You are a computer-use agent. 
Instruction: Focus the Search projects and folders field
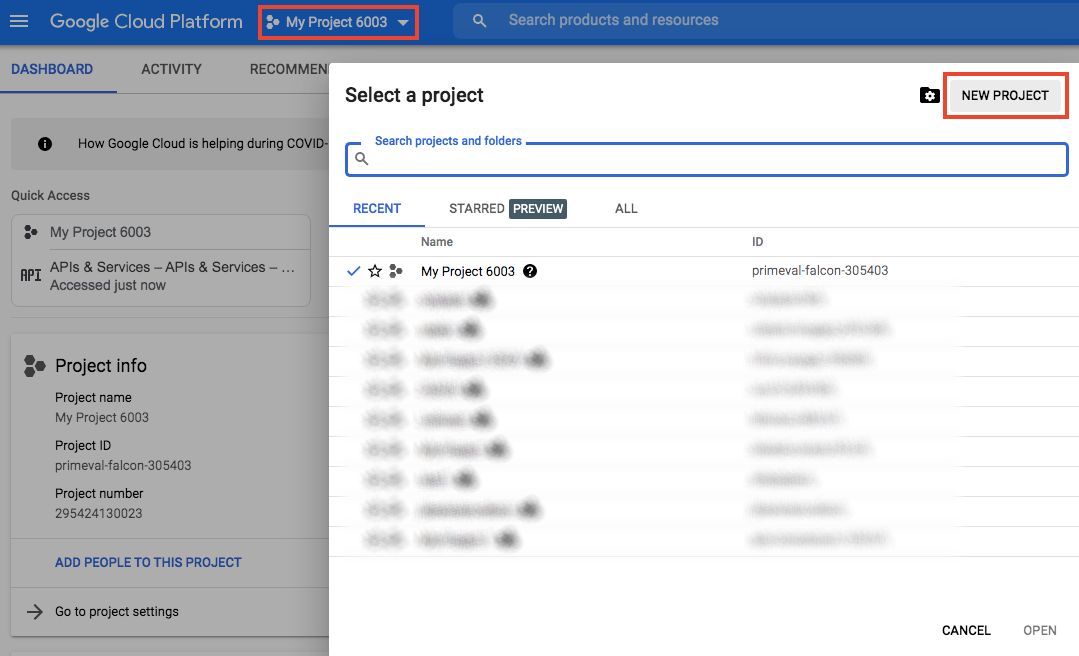coord(706,159)
